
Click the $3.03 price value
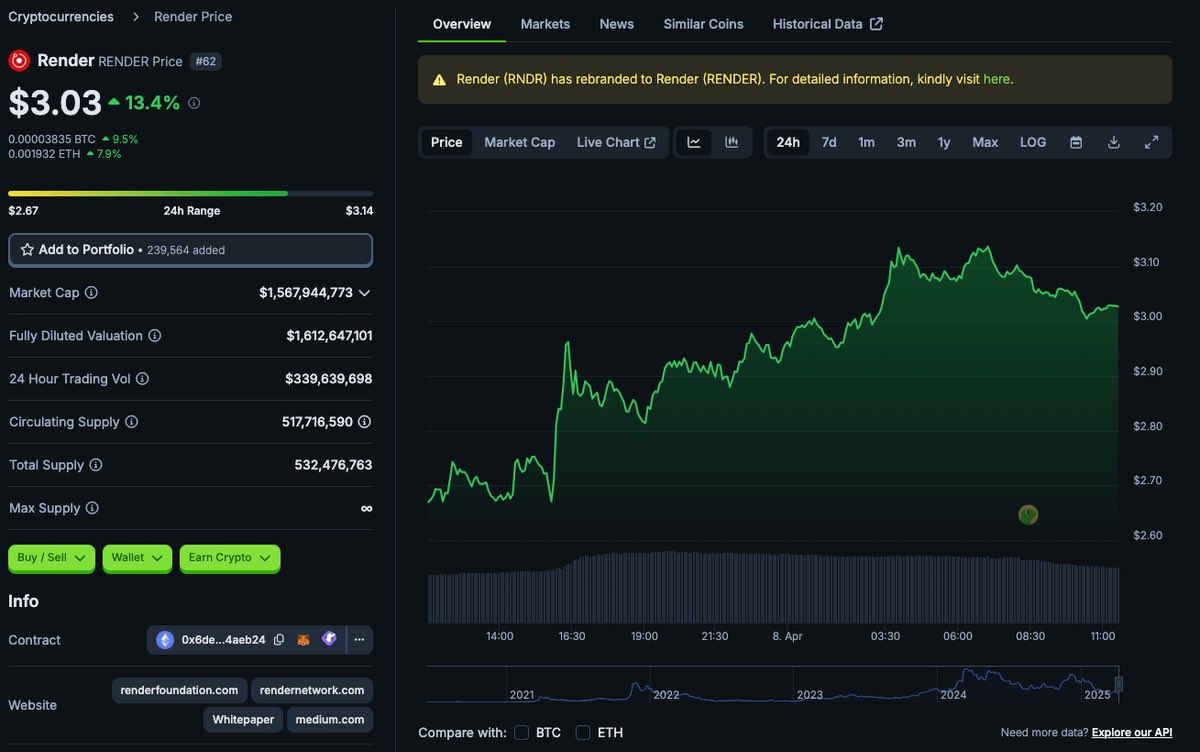tap(55, 103)
